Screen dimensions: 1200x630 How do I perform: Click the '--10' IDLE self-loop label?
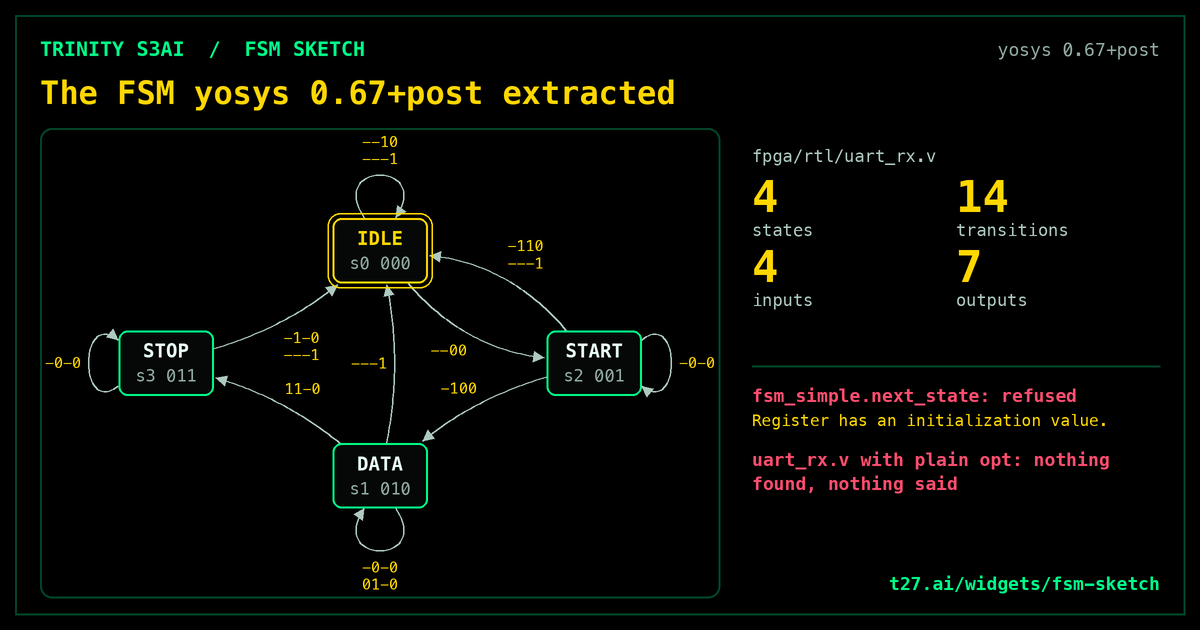coord(380,142)
